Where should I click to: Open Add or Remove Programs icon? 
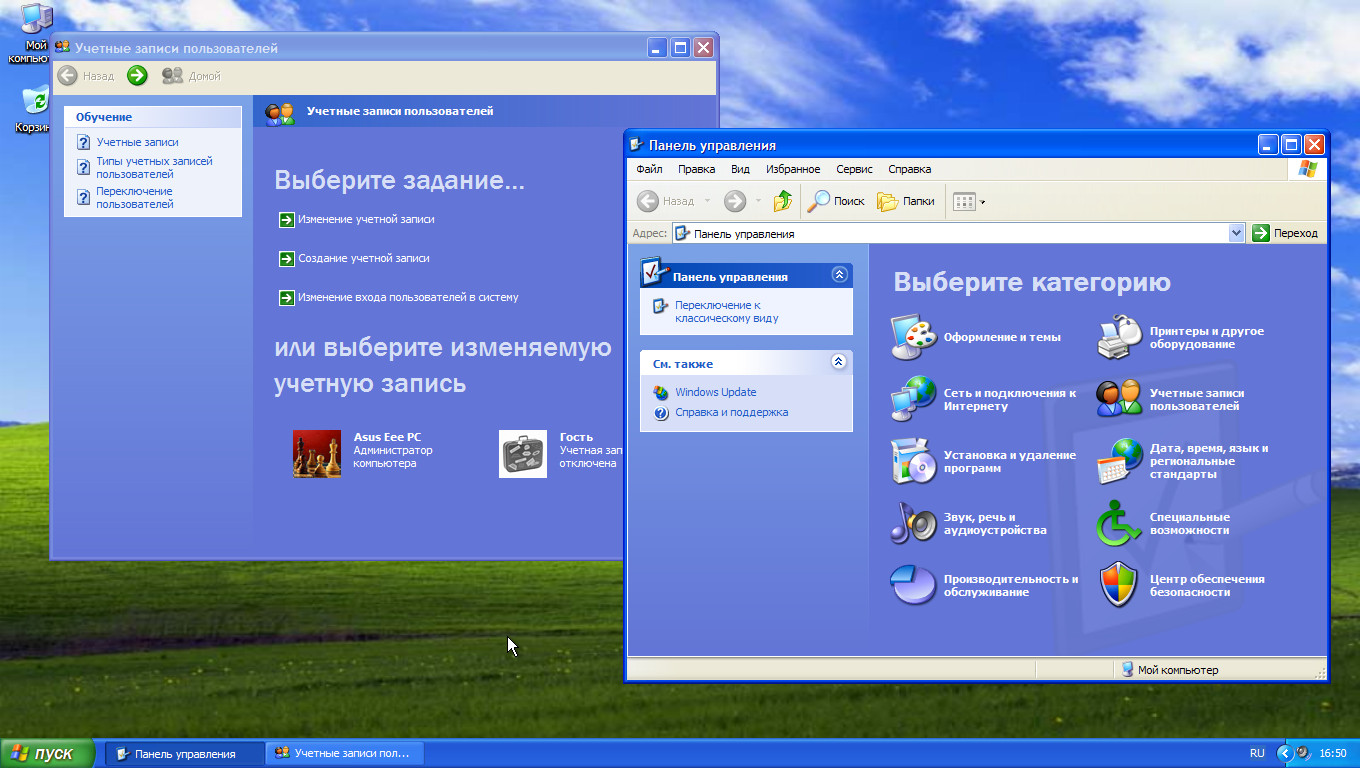pyautogui.click(x=913, y=461)
